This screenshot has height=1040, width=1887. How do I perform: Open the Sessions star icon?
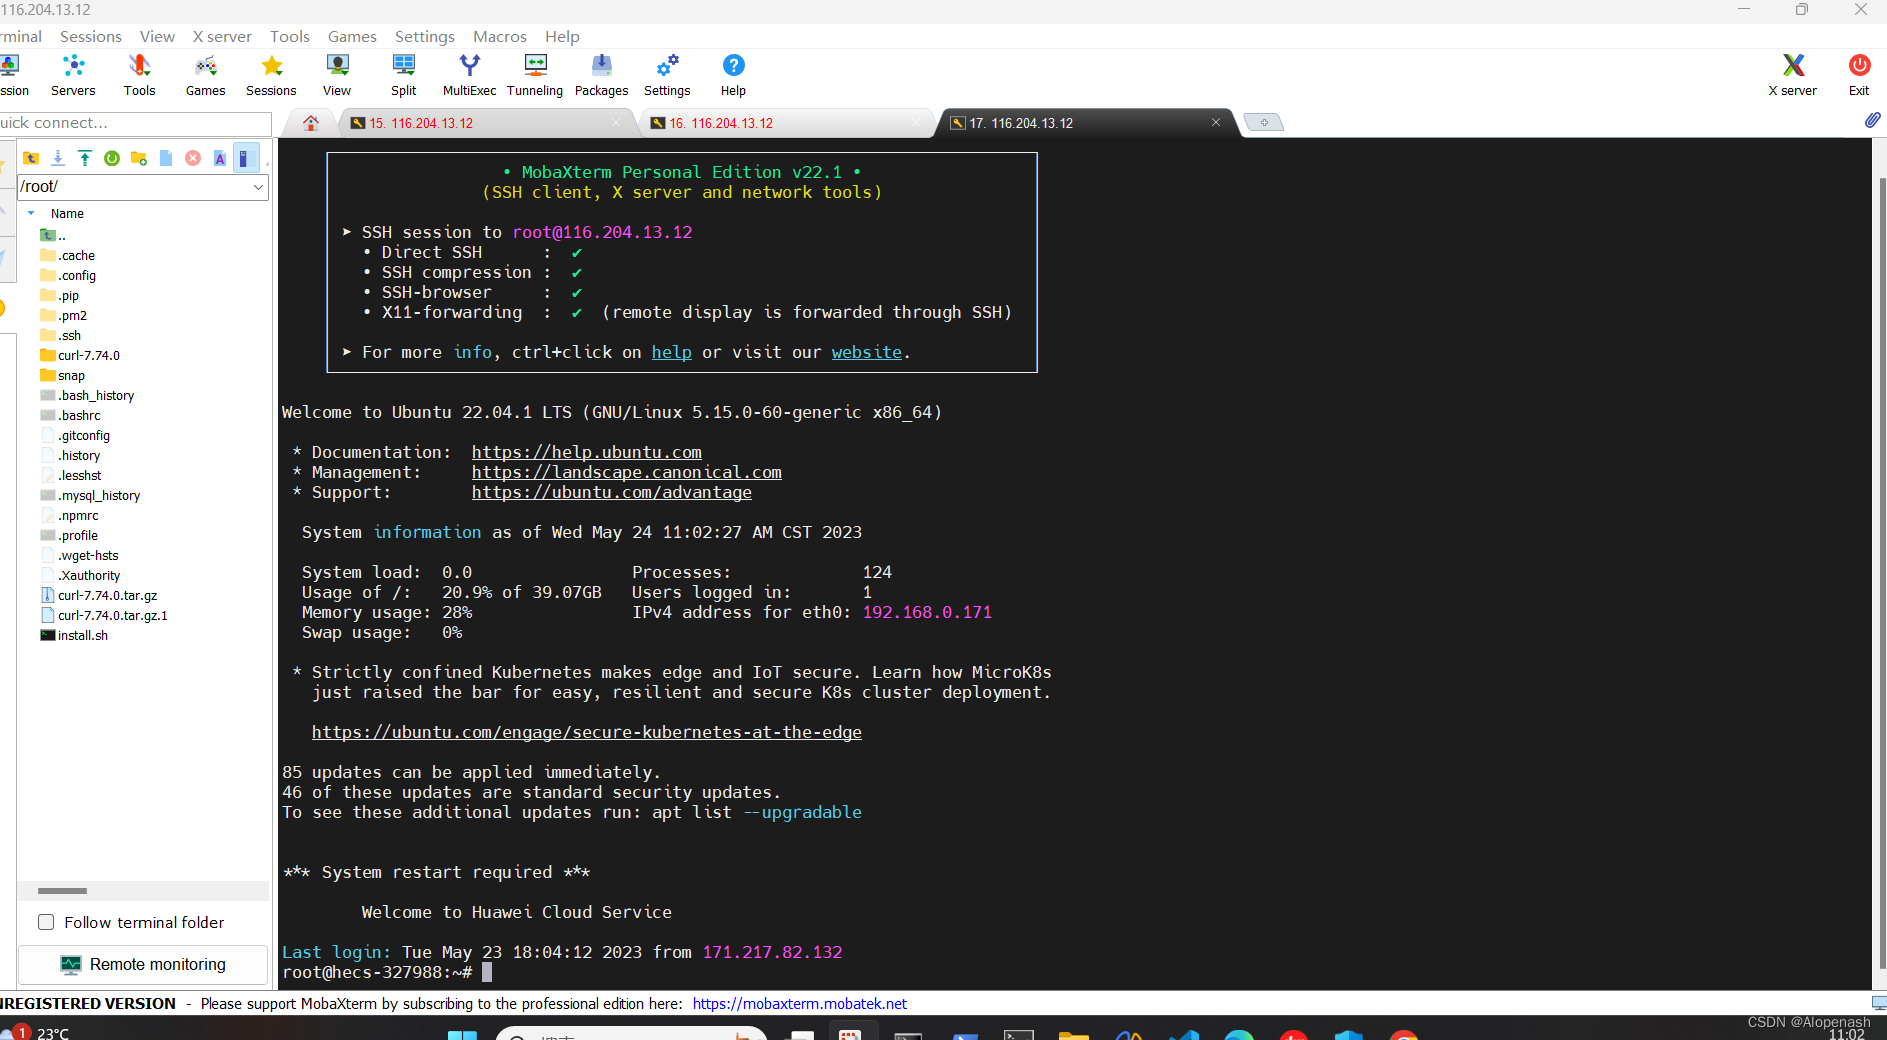(271, 75)
